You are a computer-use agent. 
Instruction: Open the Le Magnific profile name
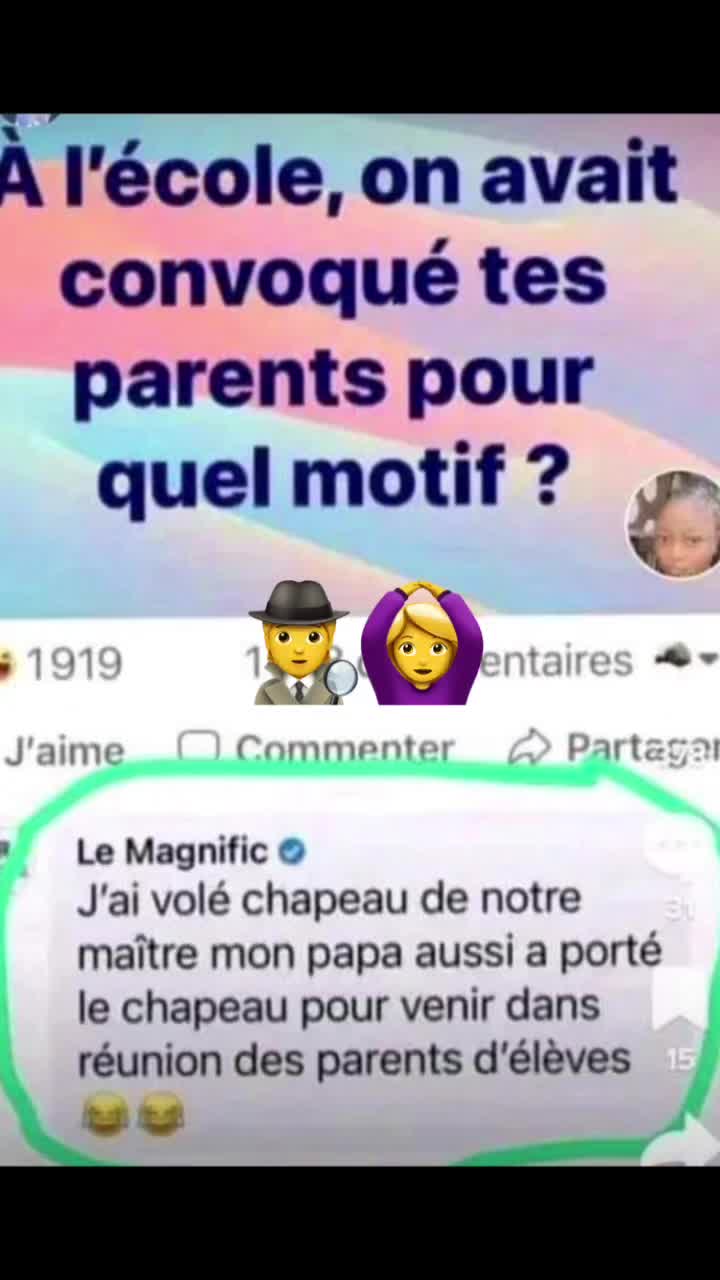(172, 852)
